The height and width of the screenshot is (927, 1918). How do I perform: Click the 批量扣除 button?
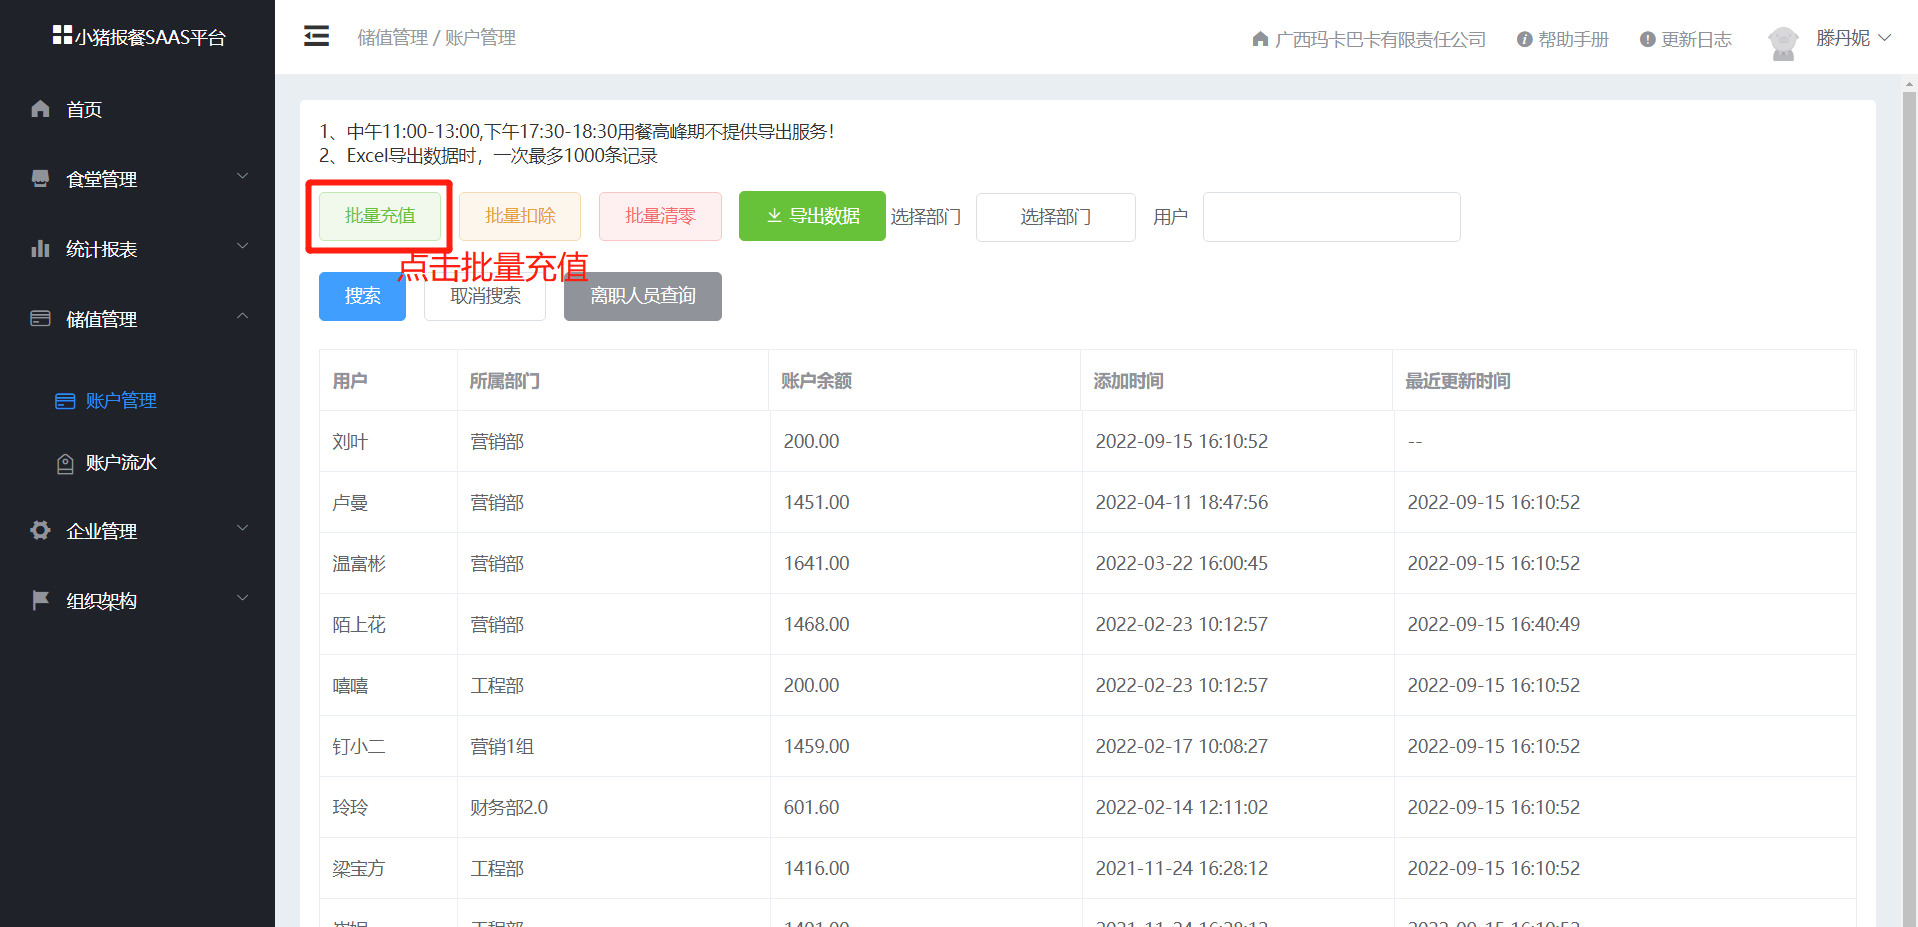[x=520, y=216]
